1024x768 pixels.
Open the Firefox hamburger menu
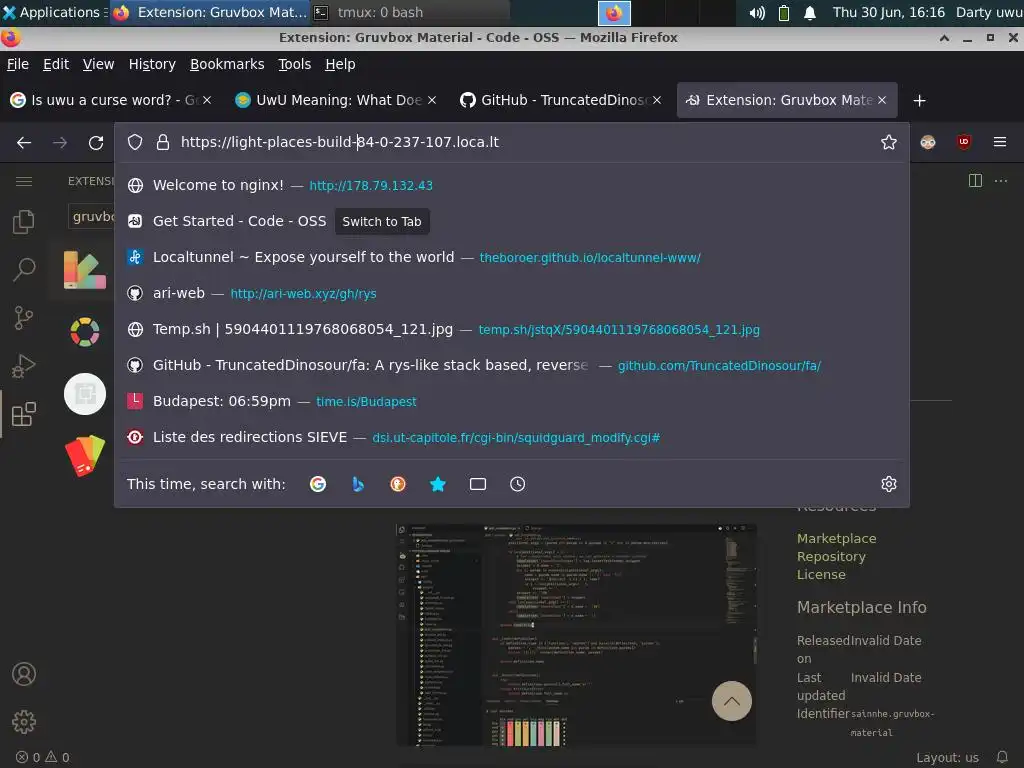pyautogui.click(x=1000, y=142)
